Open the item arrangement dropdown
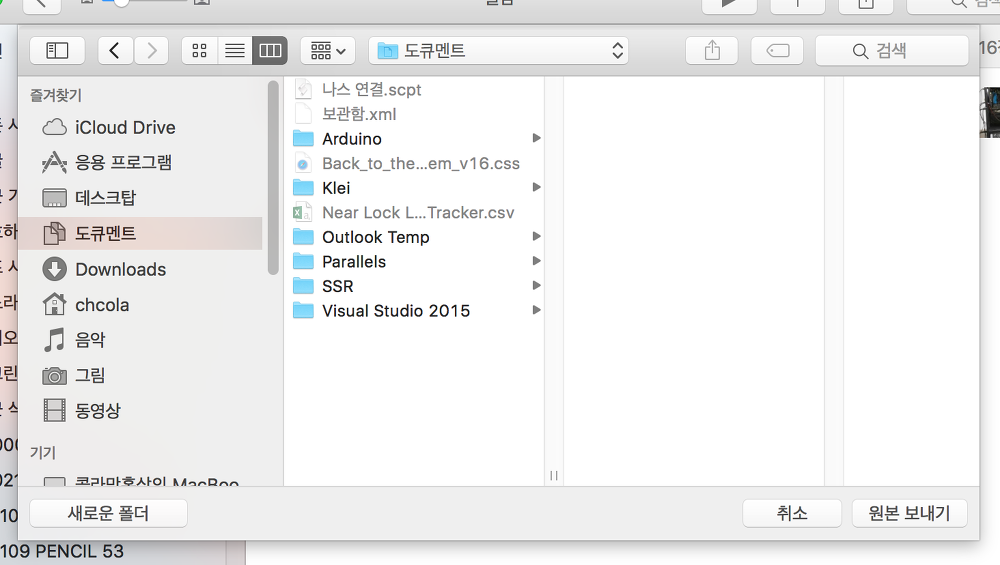Image resolution: width=1000 pixels, height=565 pixels. click(x=328, y=50)
